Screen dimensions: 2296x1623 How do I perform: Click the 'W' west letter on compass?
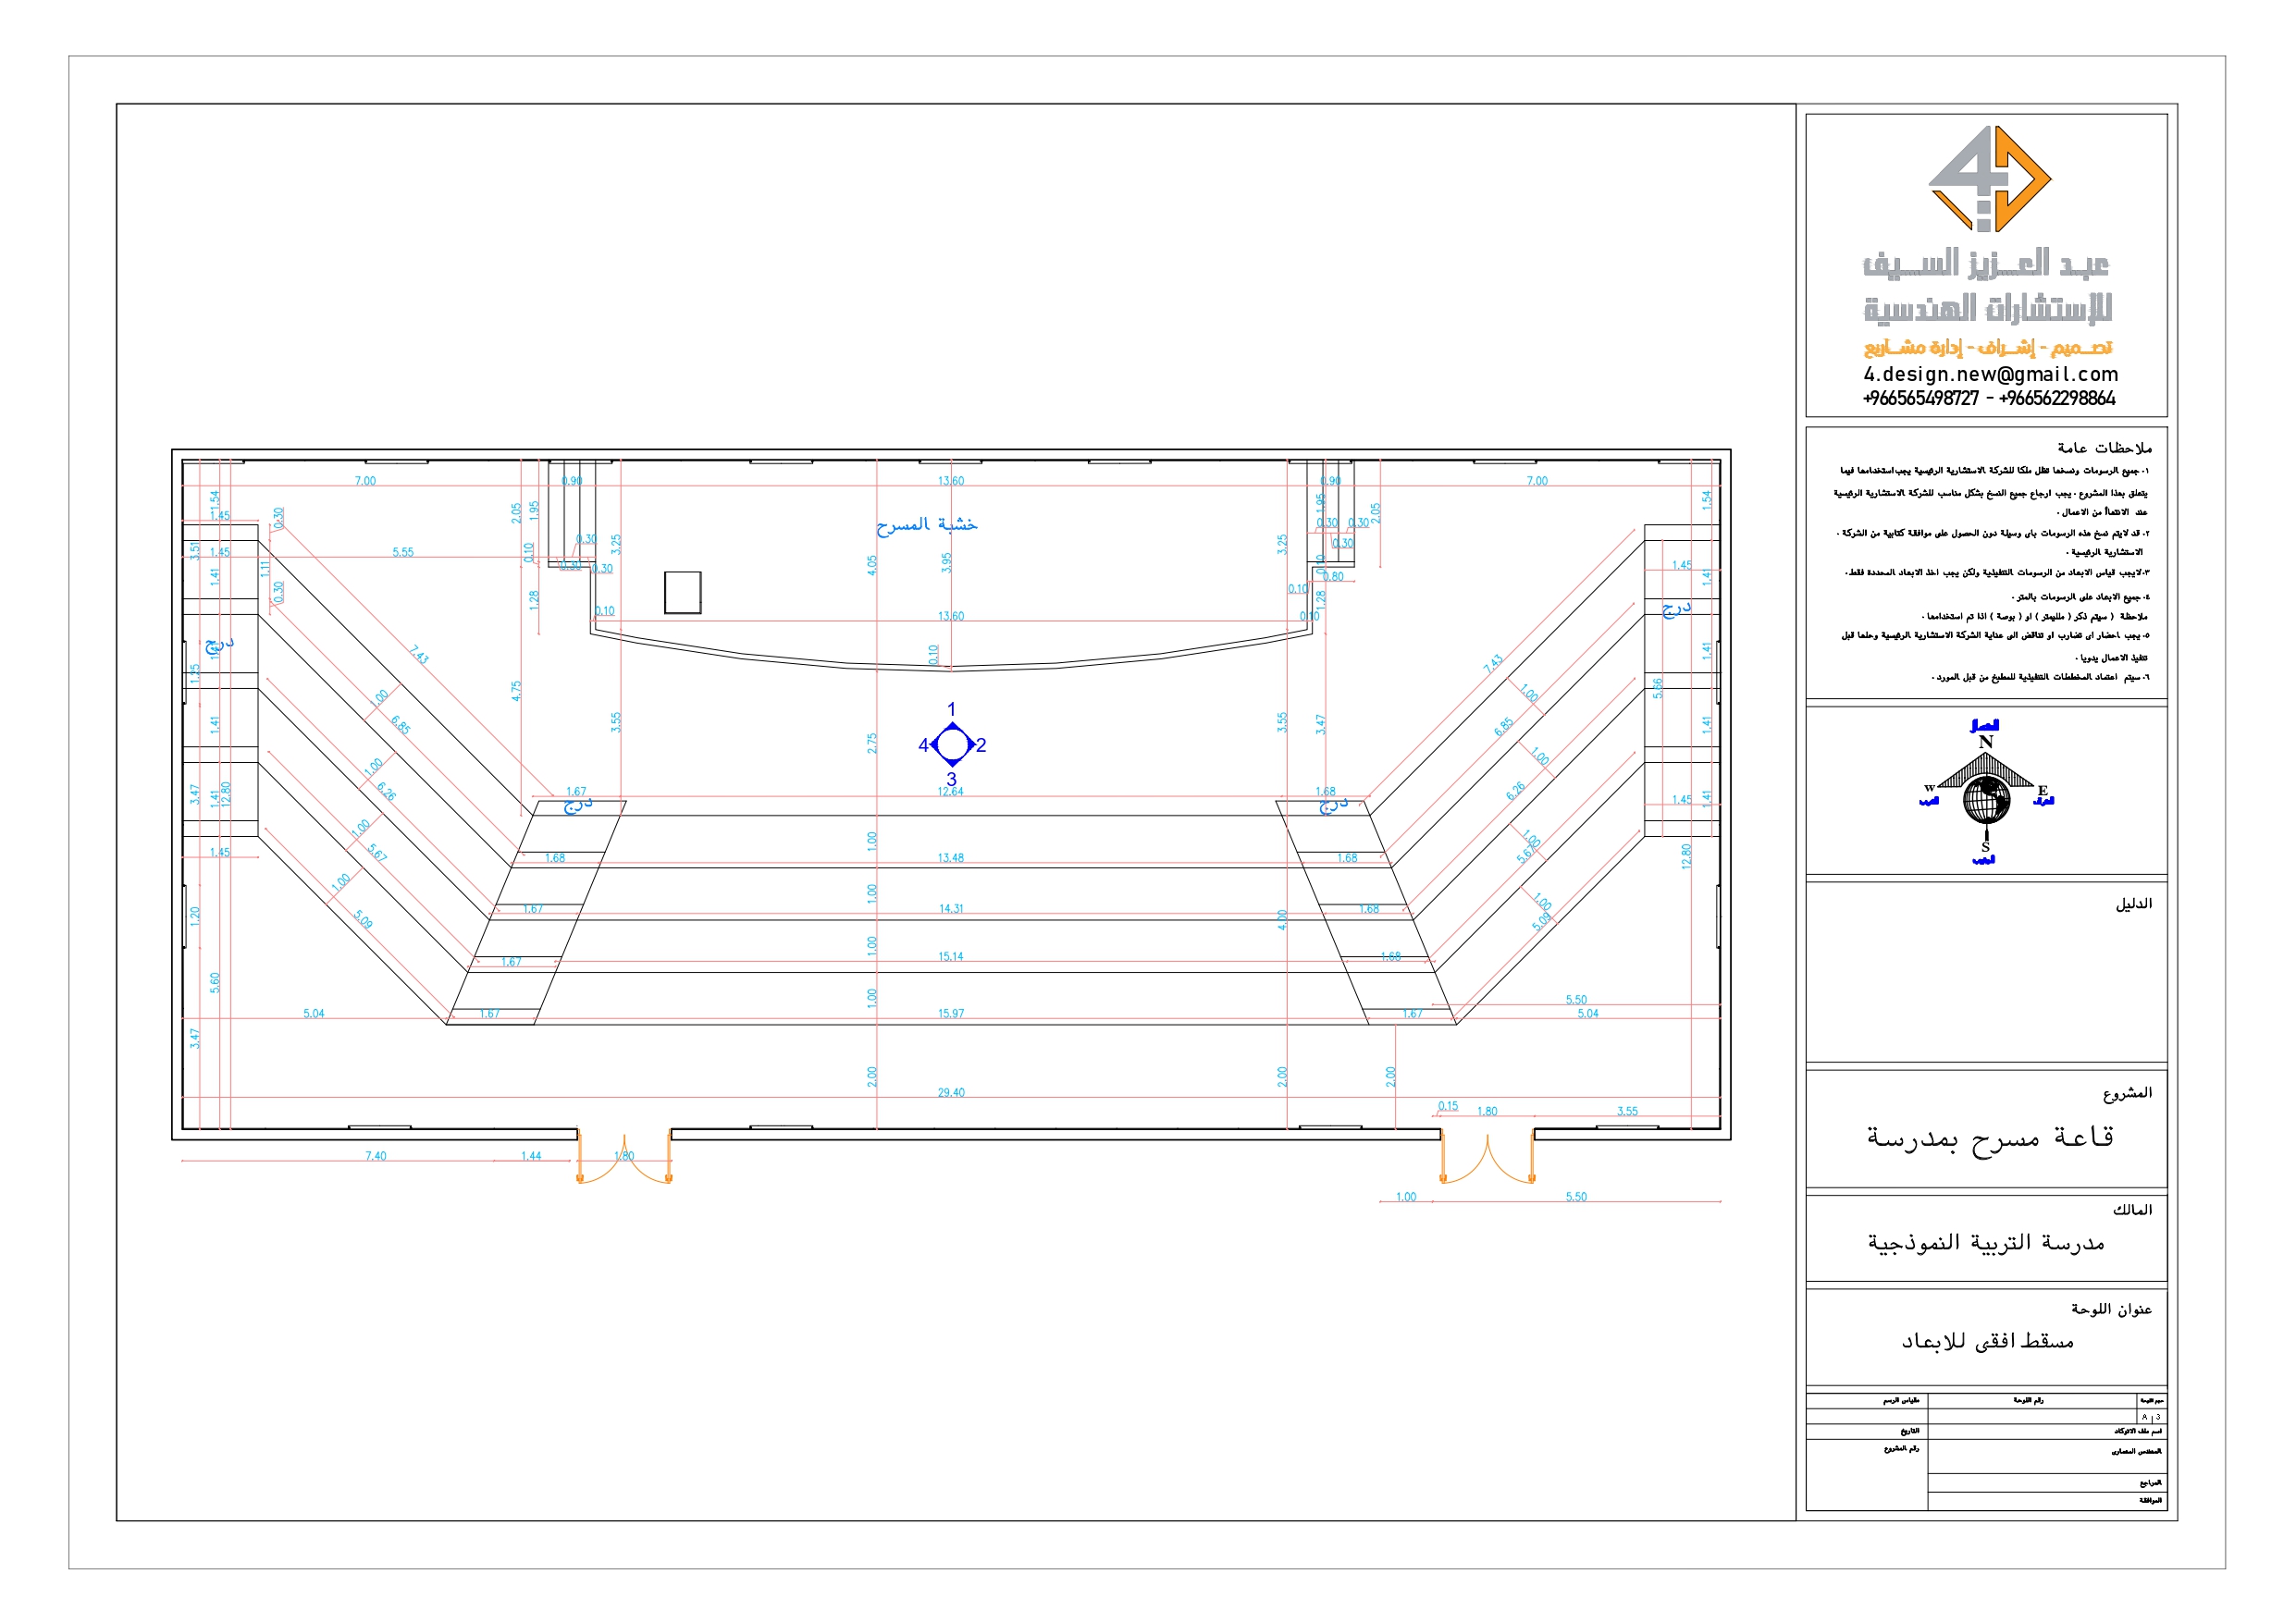pos(1929,788)
